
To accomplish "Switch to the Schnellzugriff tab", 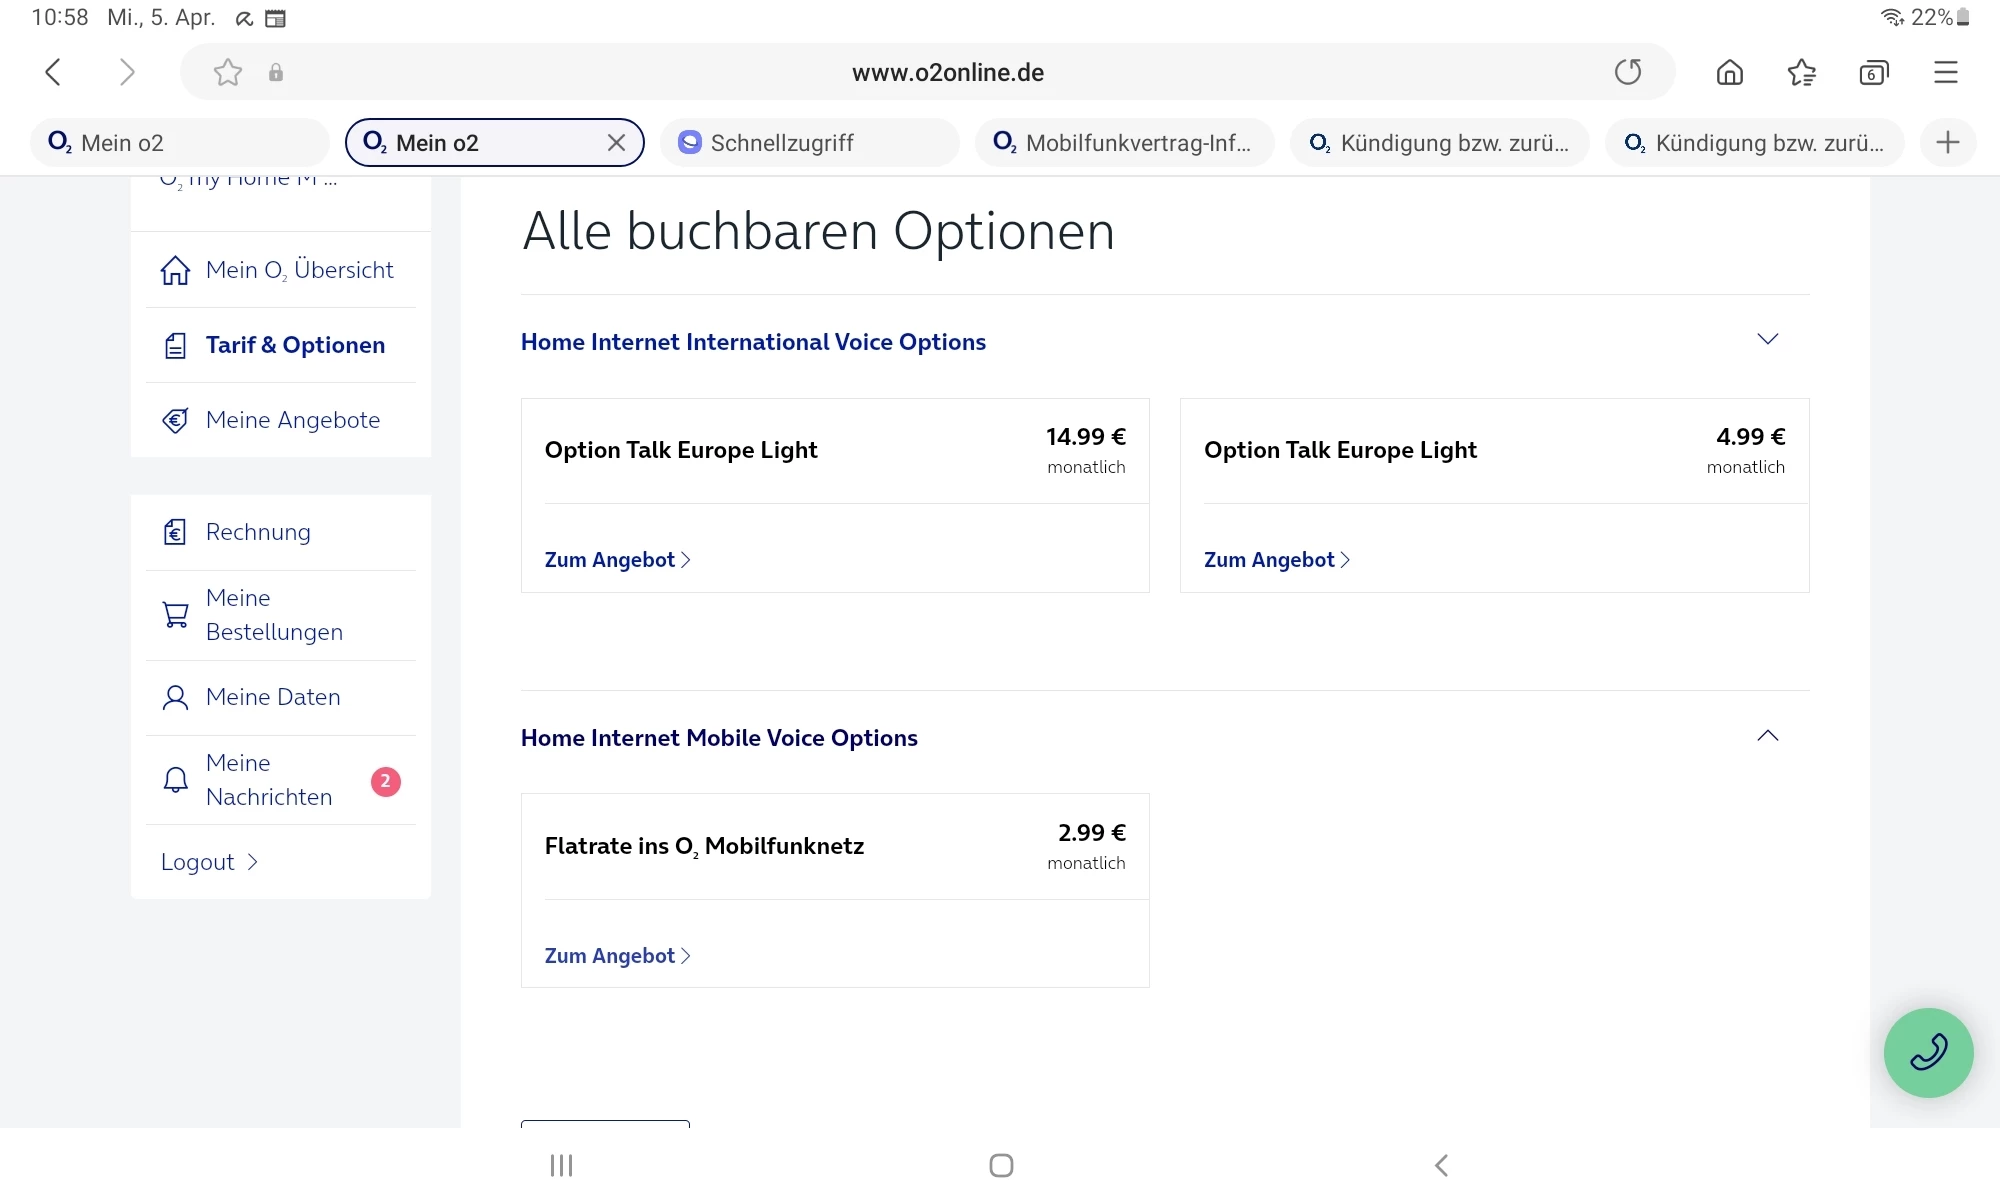I will click(x=781, y=143).
